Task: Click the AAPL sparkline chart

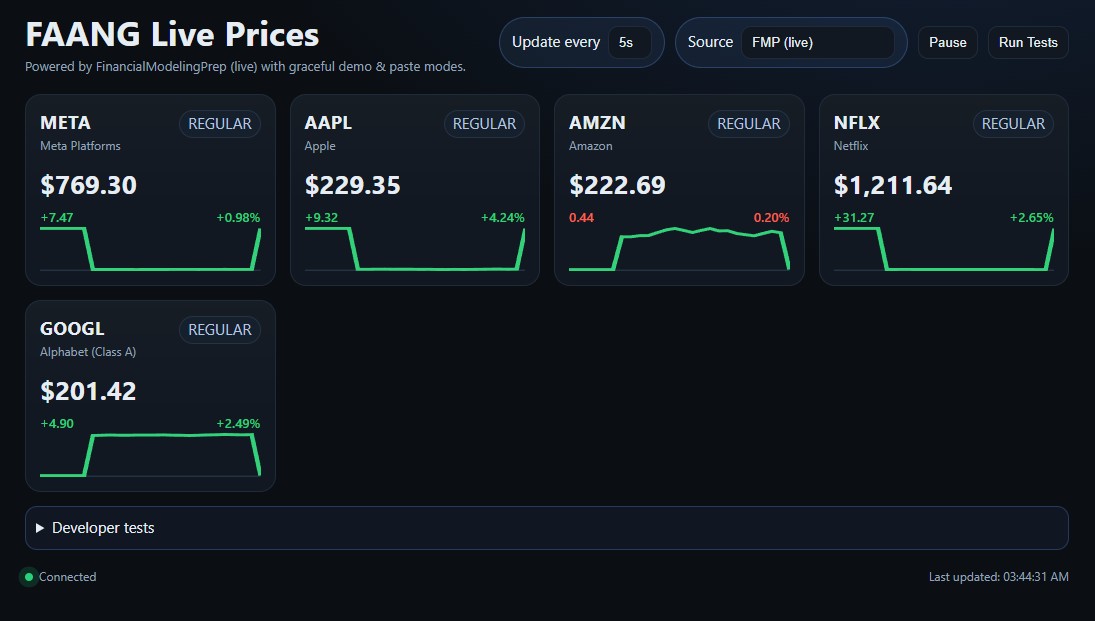Action: click(414, 250)
